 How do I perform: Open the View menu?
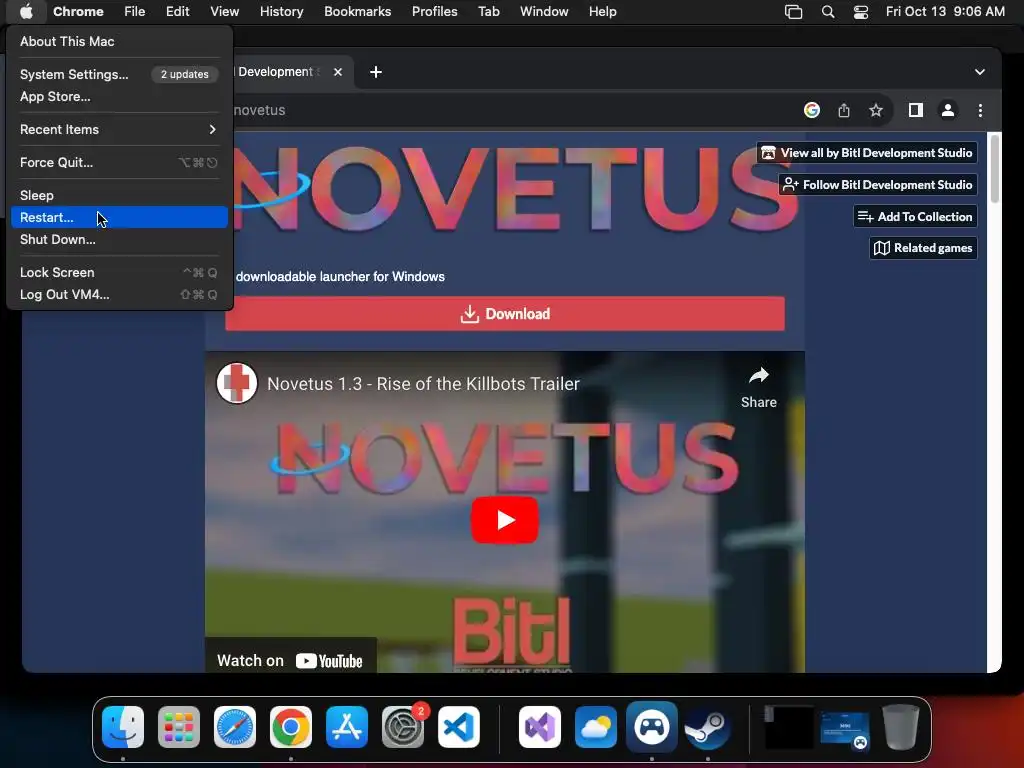pos(224,11)
